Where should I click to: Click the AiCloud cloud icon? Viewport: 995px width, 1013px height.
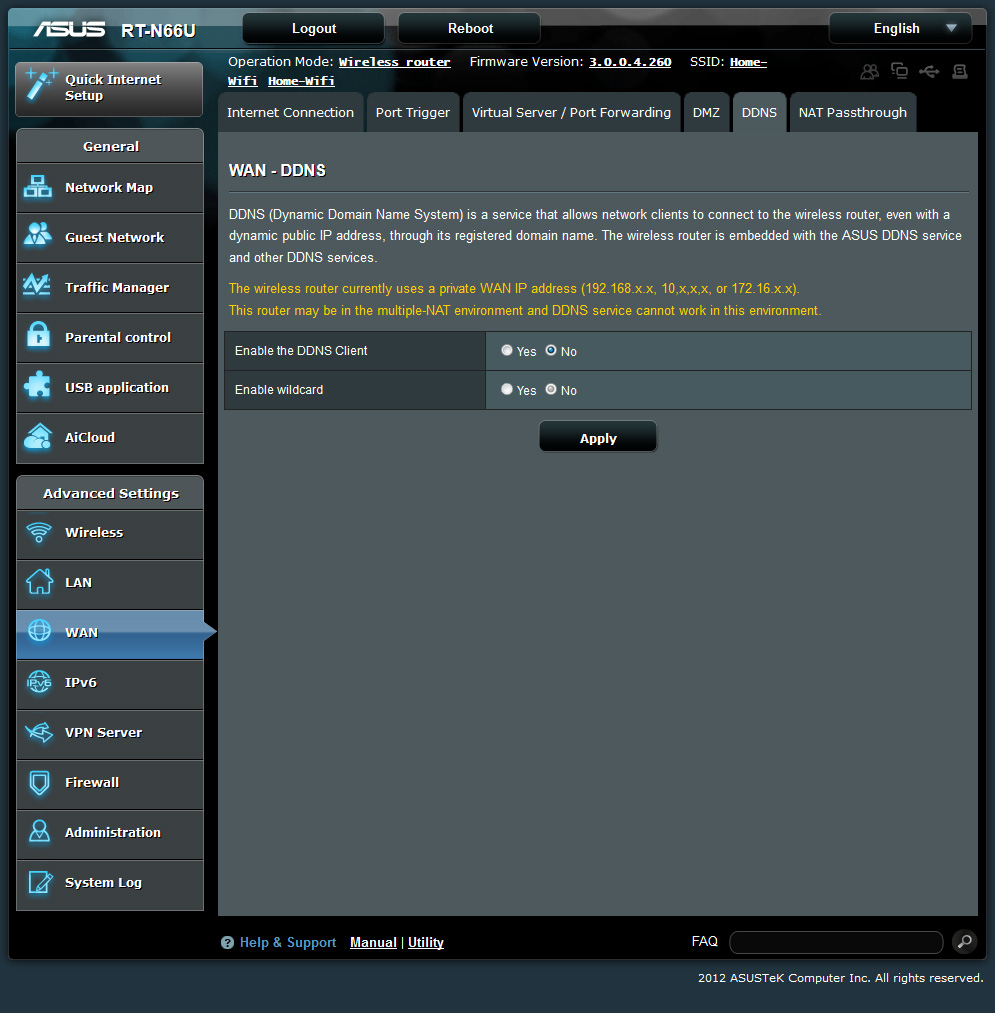pos(37,436)
